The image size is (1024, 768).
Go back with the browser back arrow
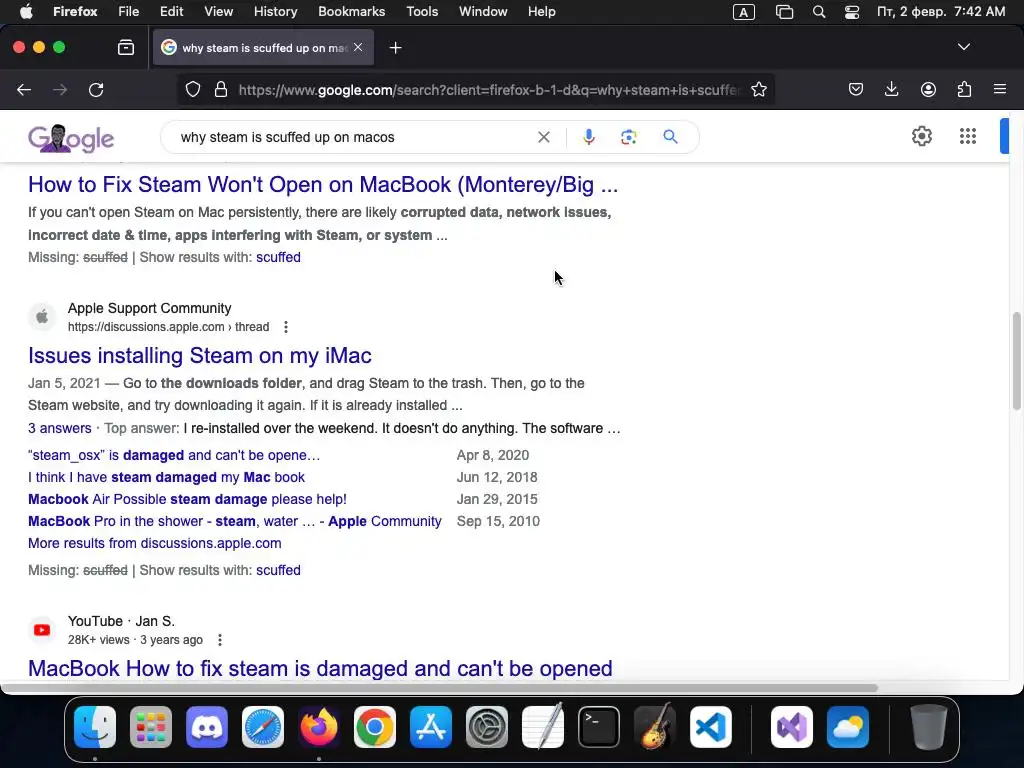click(24, 89)
